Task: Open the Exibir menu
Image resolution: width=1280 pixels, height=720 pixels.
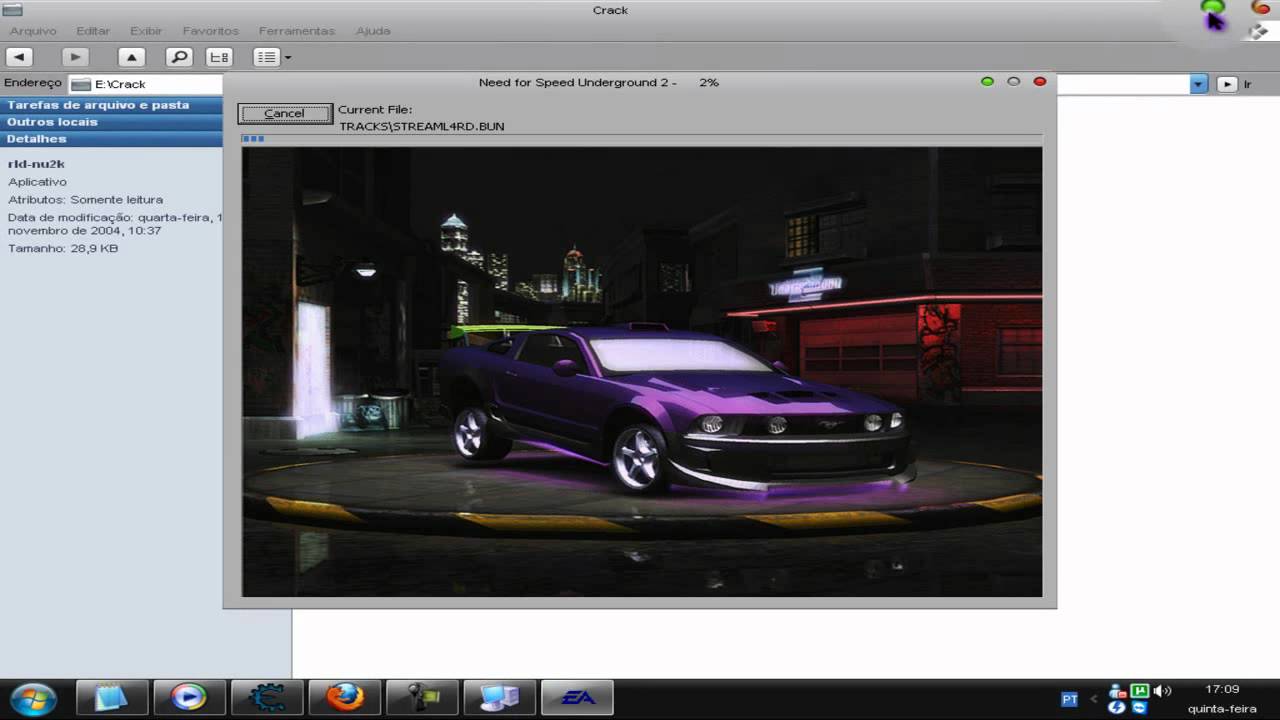Action: [146, 31]
